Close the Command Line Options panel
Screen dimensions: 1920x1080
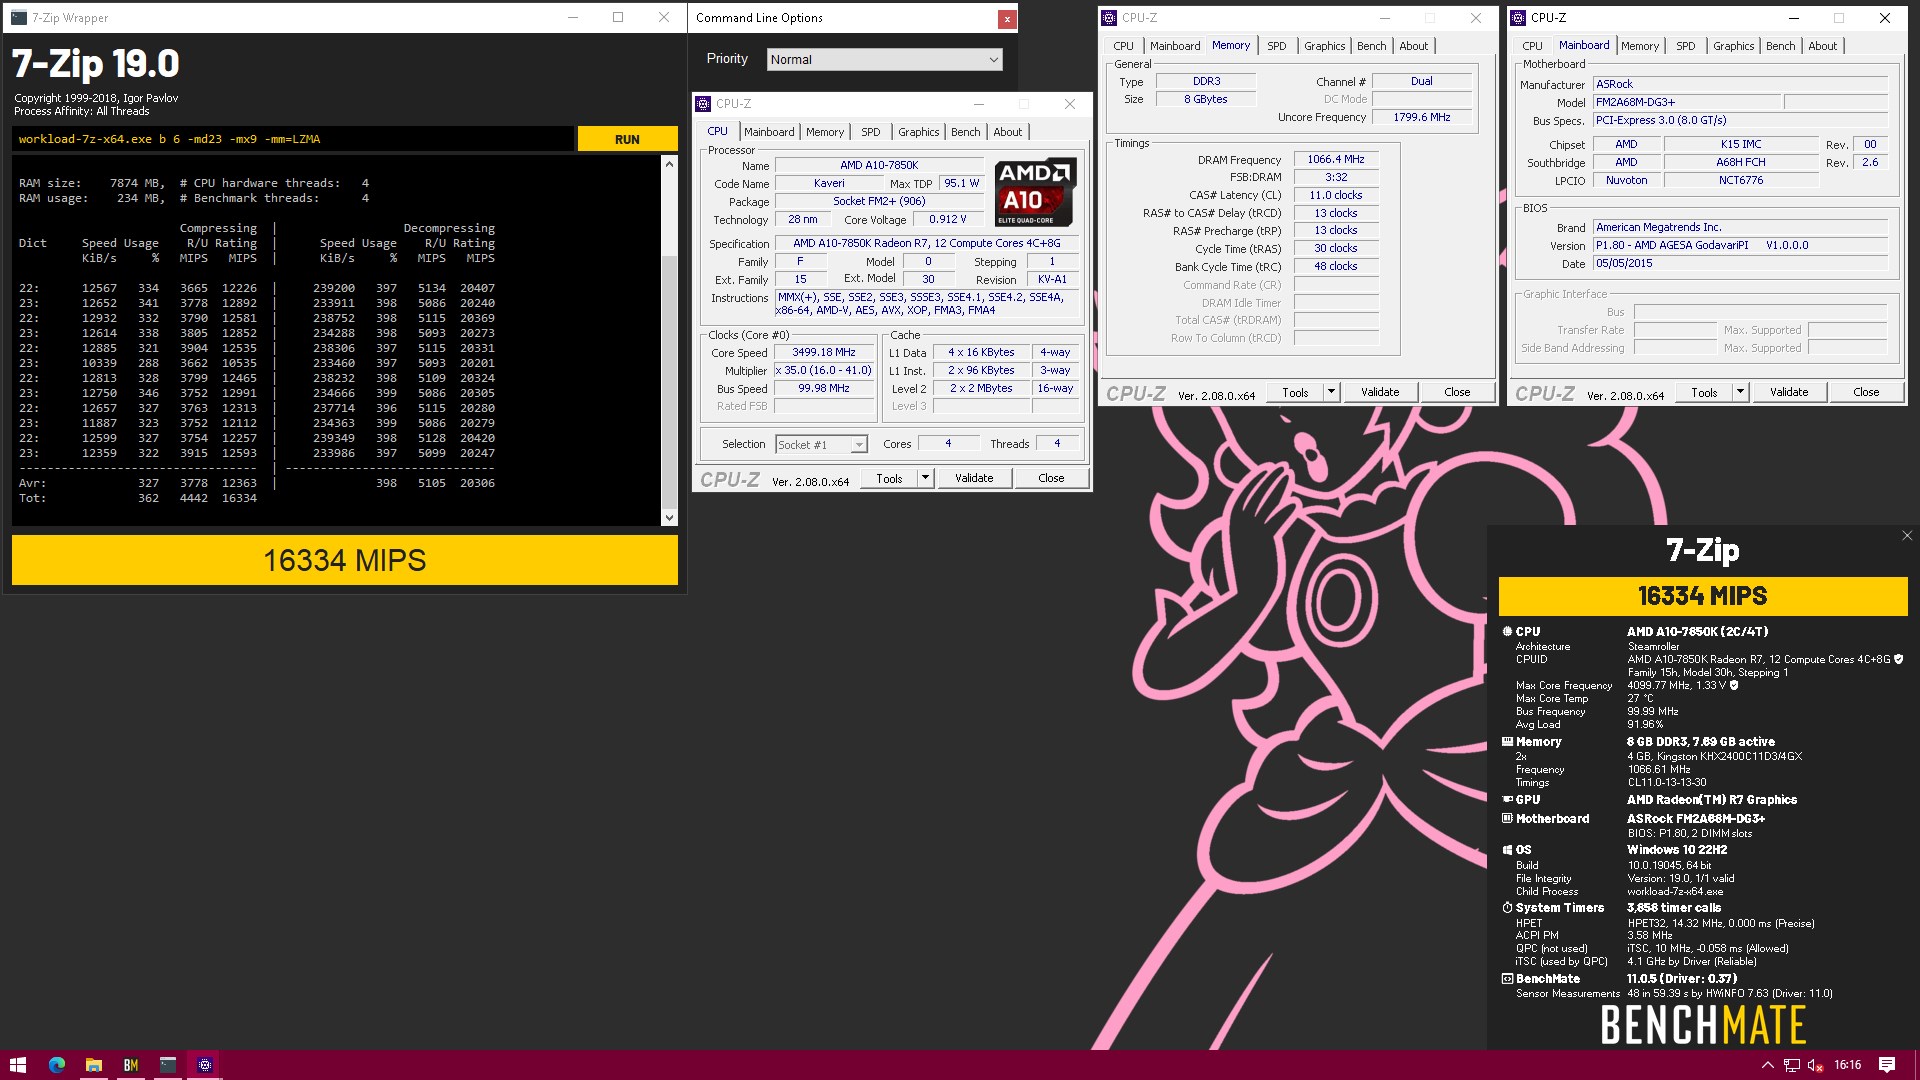[x=1007, y=18]
